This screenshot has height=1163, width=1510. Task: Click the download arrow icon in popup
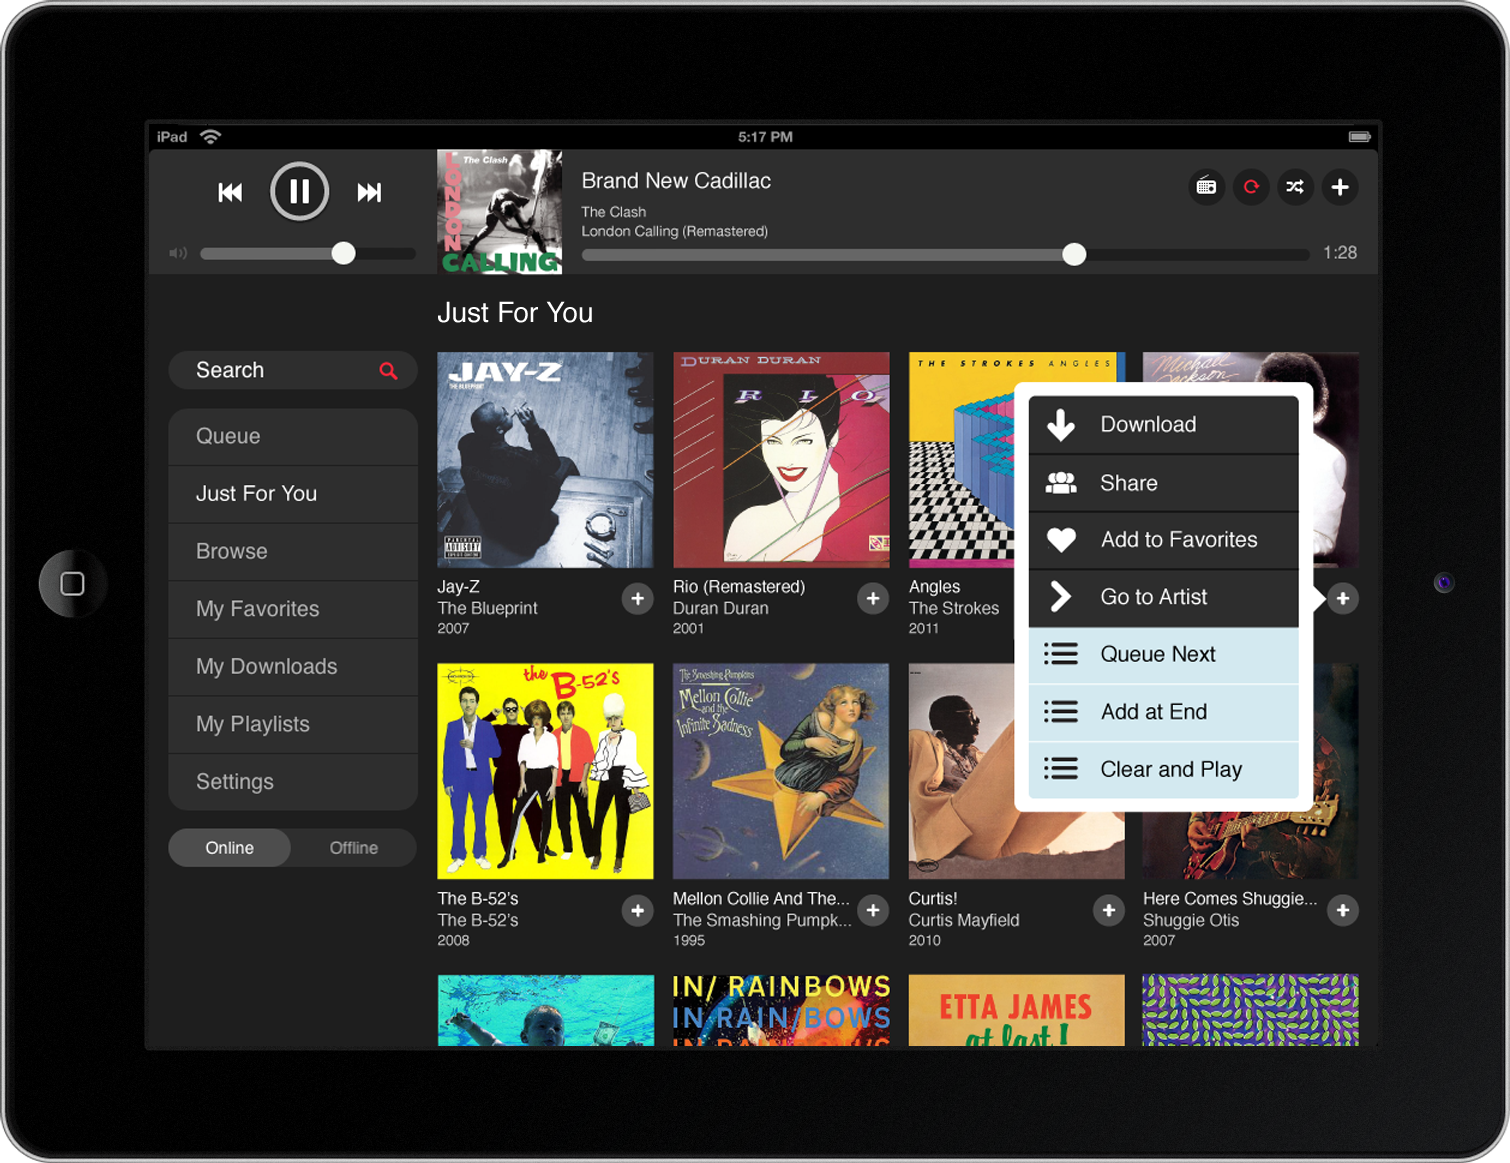1061,425
